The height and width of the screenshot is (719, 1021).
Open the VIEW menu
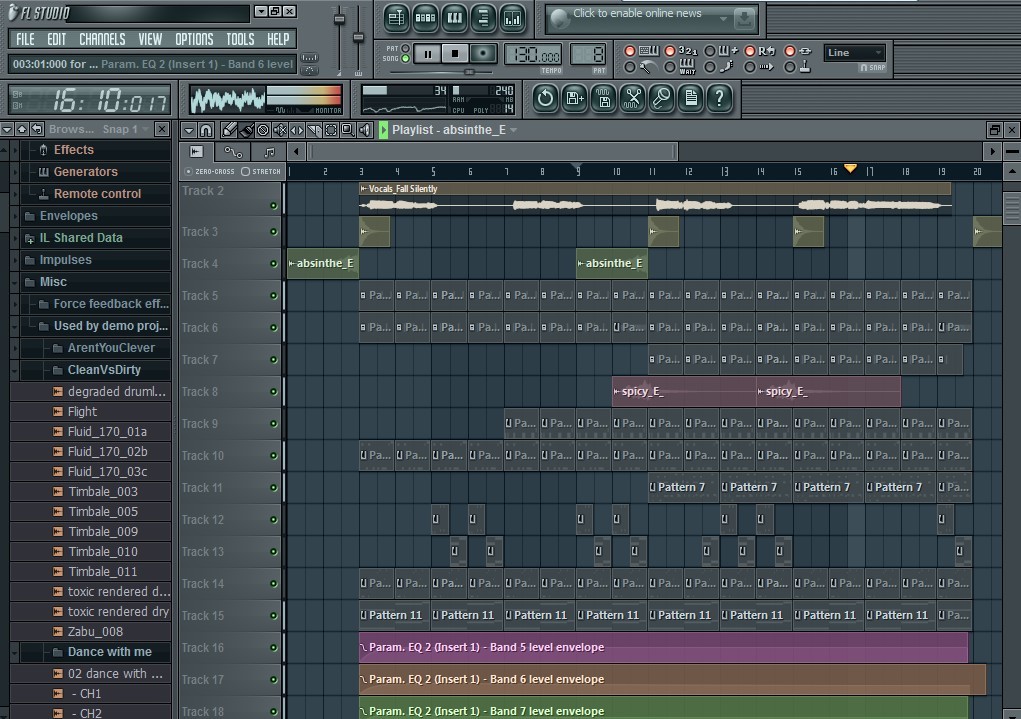[x=150, y=39]
